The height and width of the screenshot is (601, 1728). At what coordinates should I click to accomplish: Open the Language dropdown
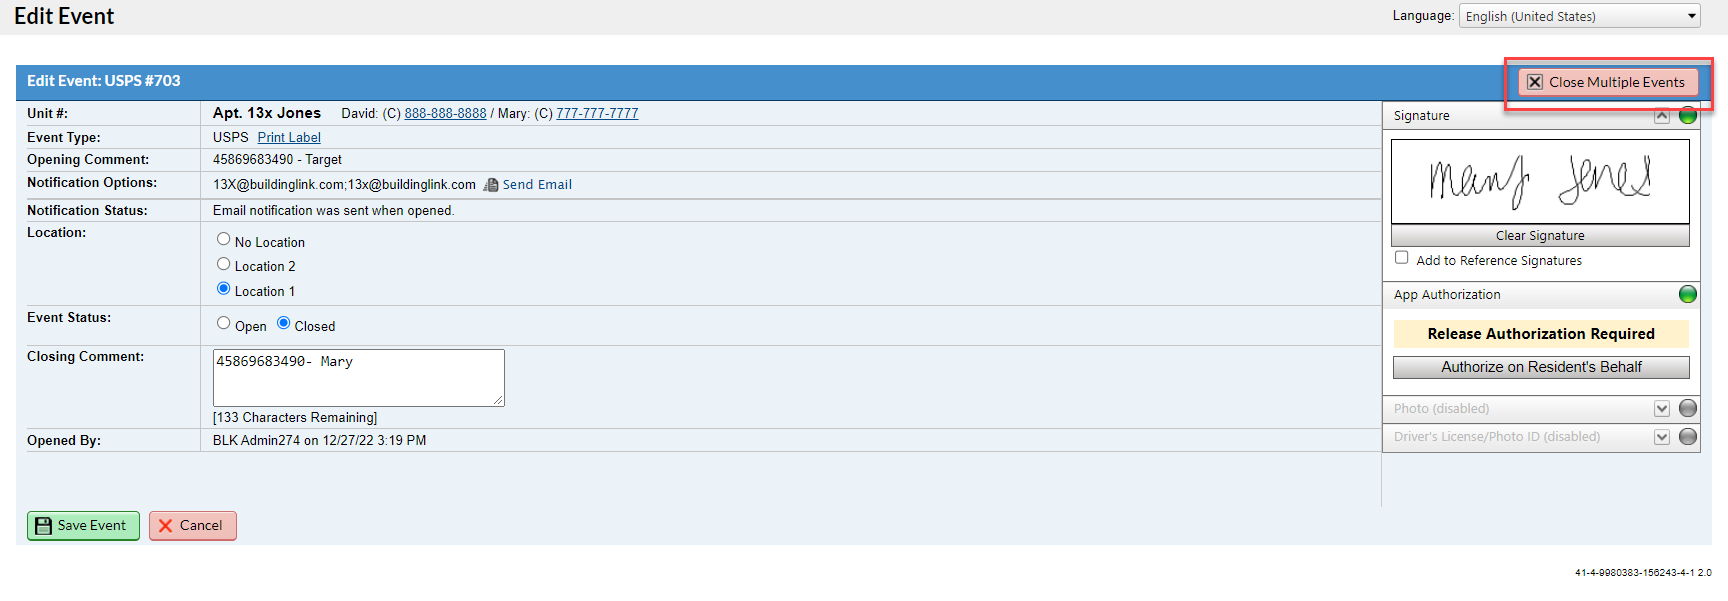click(x=1578, y=15)
